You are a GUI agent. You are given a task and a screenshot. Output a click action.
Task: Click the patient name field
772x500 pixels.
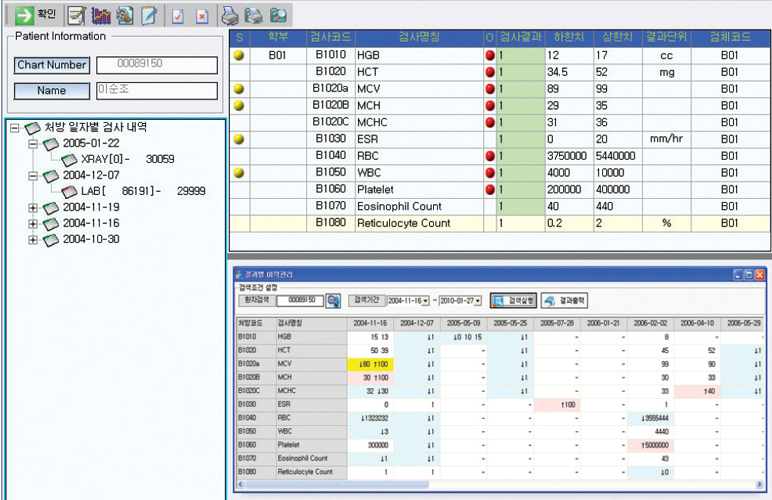coord(157,91)
